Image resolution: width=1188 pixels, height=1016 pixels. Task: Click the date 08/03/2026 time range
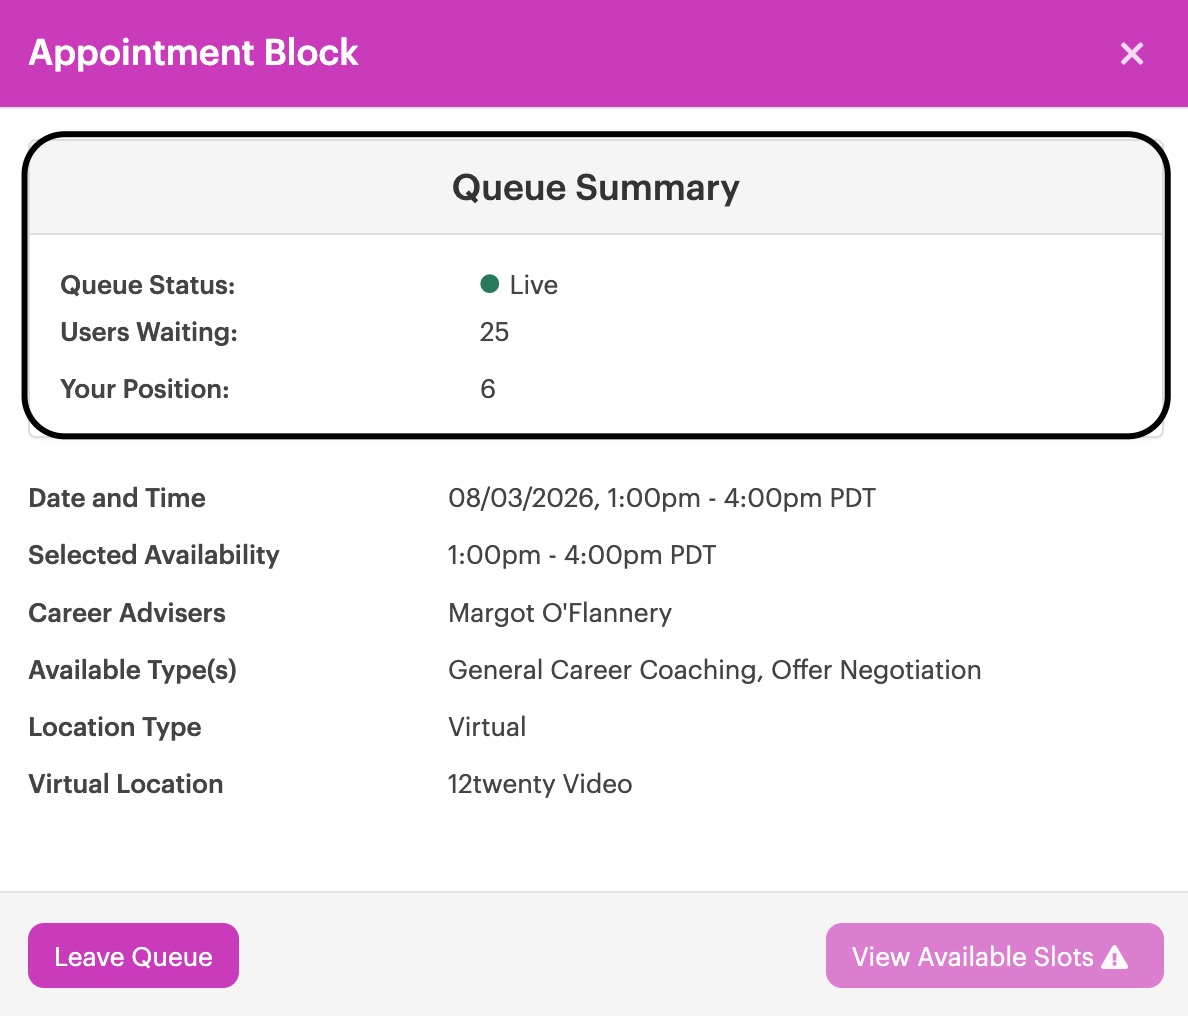[661, 499]
